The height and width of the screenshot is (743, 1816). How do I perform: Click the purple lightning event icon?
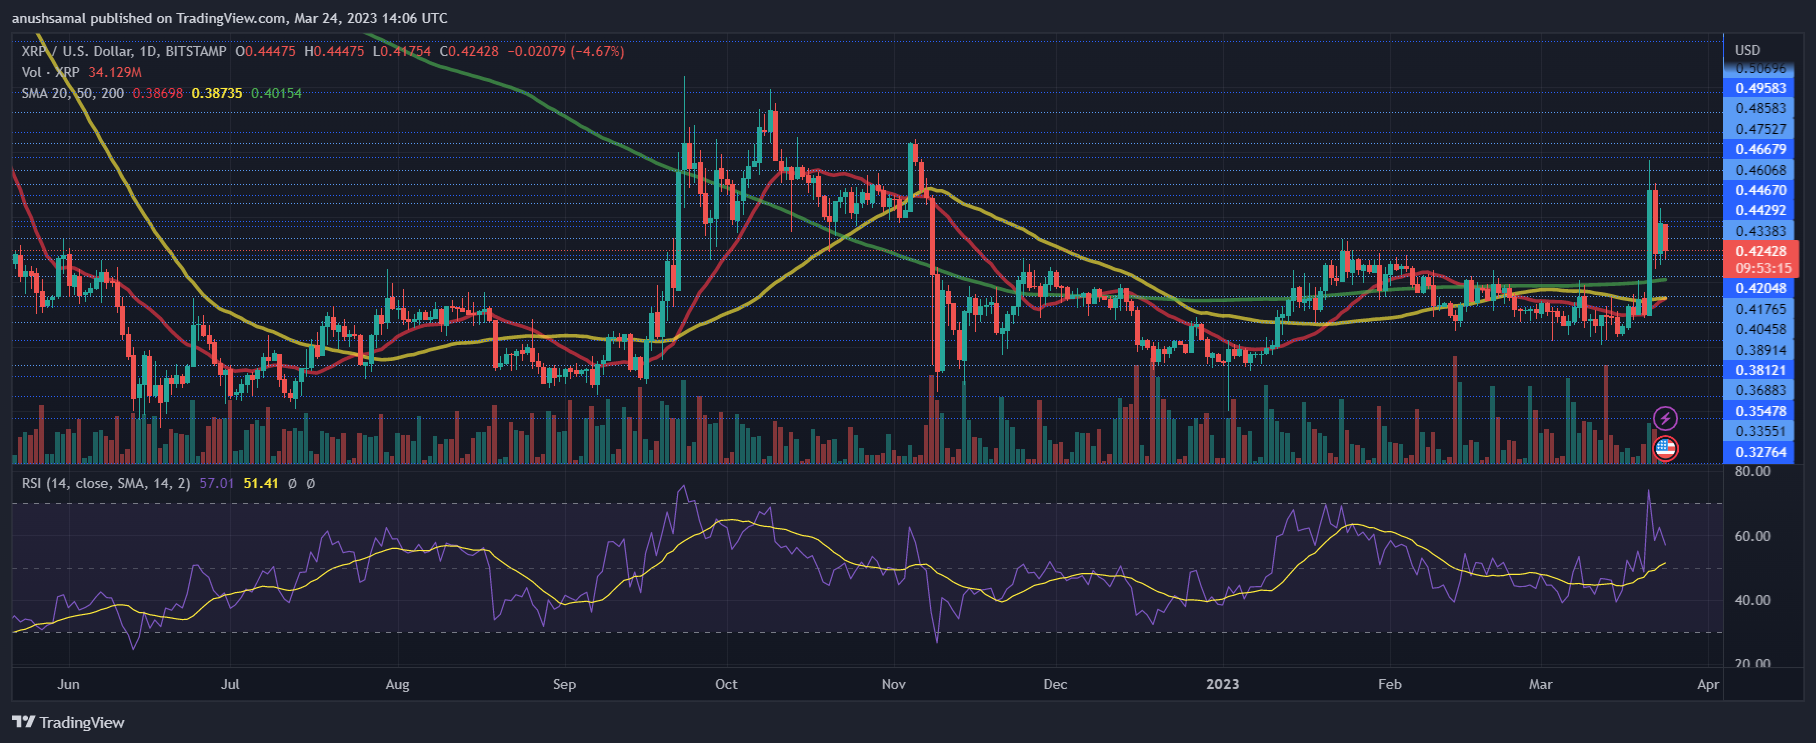[1665, 418]
